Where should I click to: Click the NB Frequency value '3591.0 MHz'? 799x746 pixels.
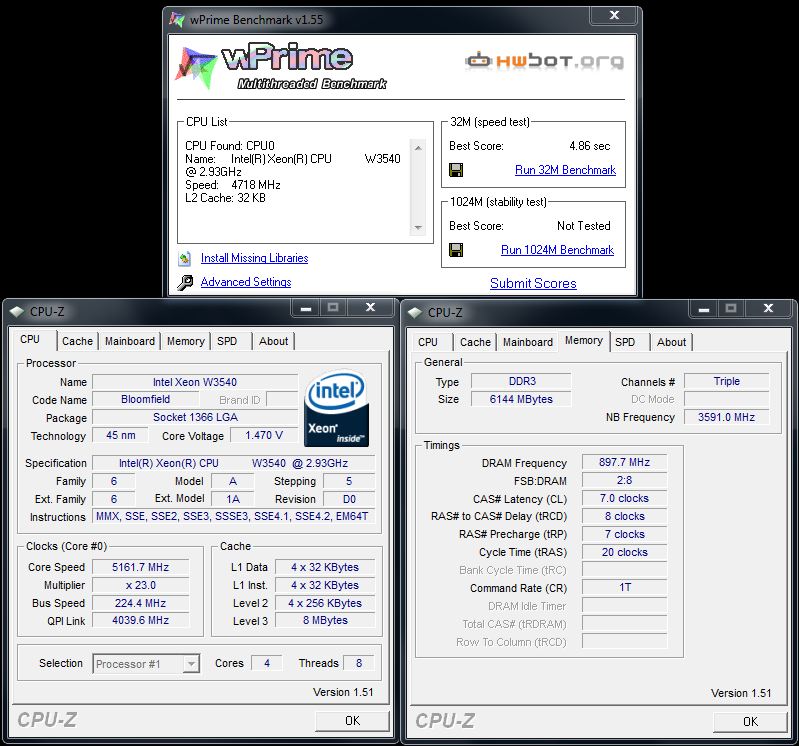[727, 417]
